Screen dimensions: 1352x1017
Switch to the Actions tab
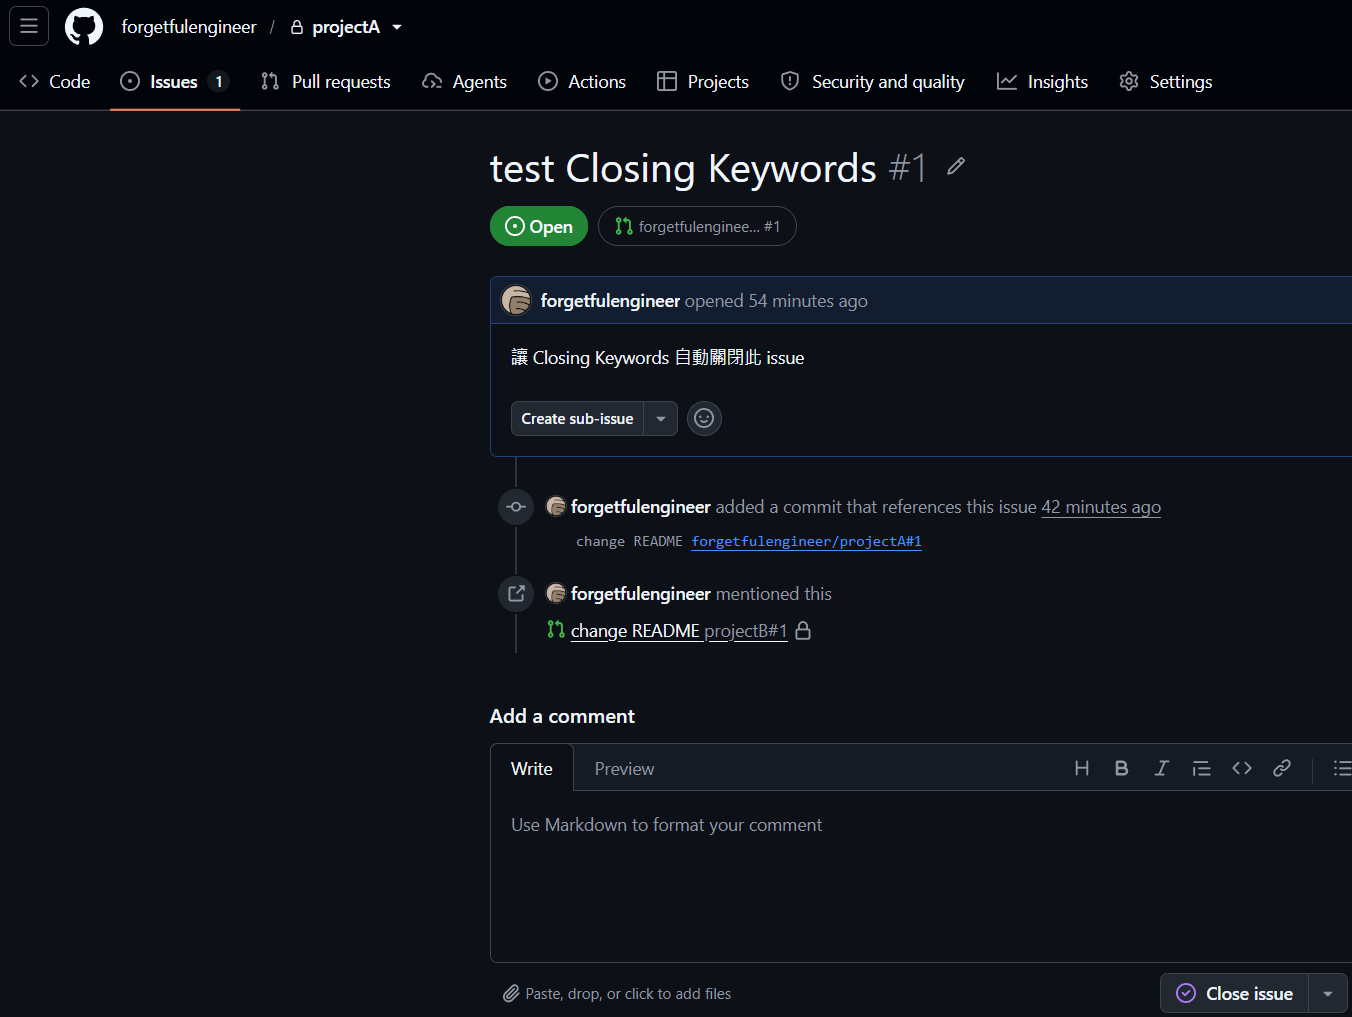tap(582, 82)
